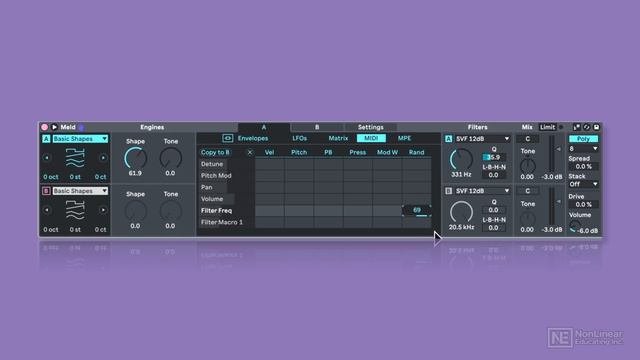This screenshot has height=360, width=640.
Task: Click Mix B volume fader at -3.0 dB
Action: [x=553, y=206]
